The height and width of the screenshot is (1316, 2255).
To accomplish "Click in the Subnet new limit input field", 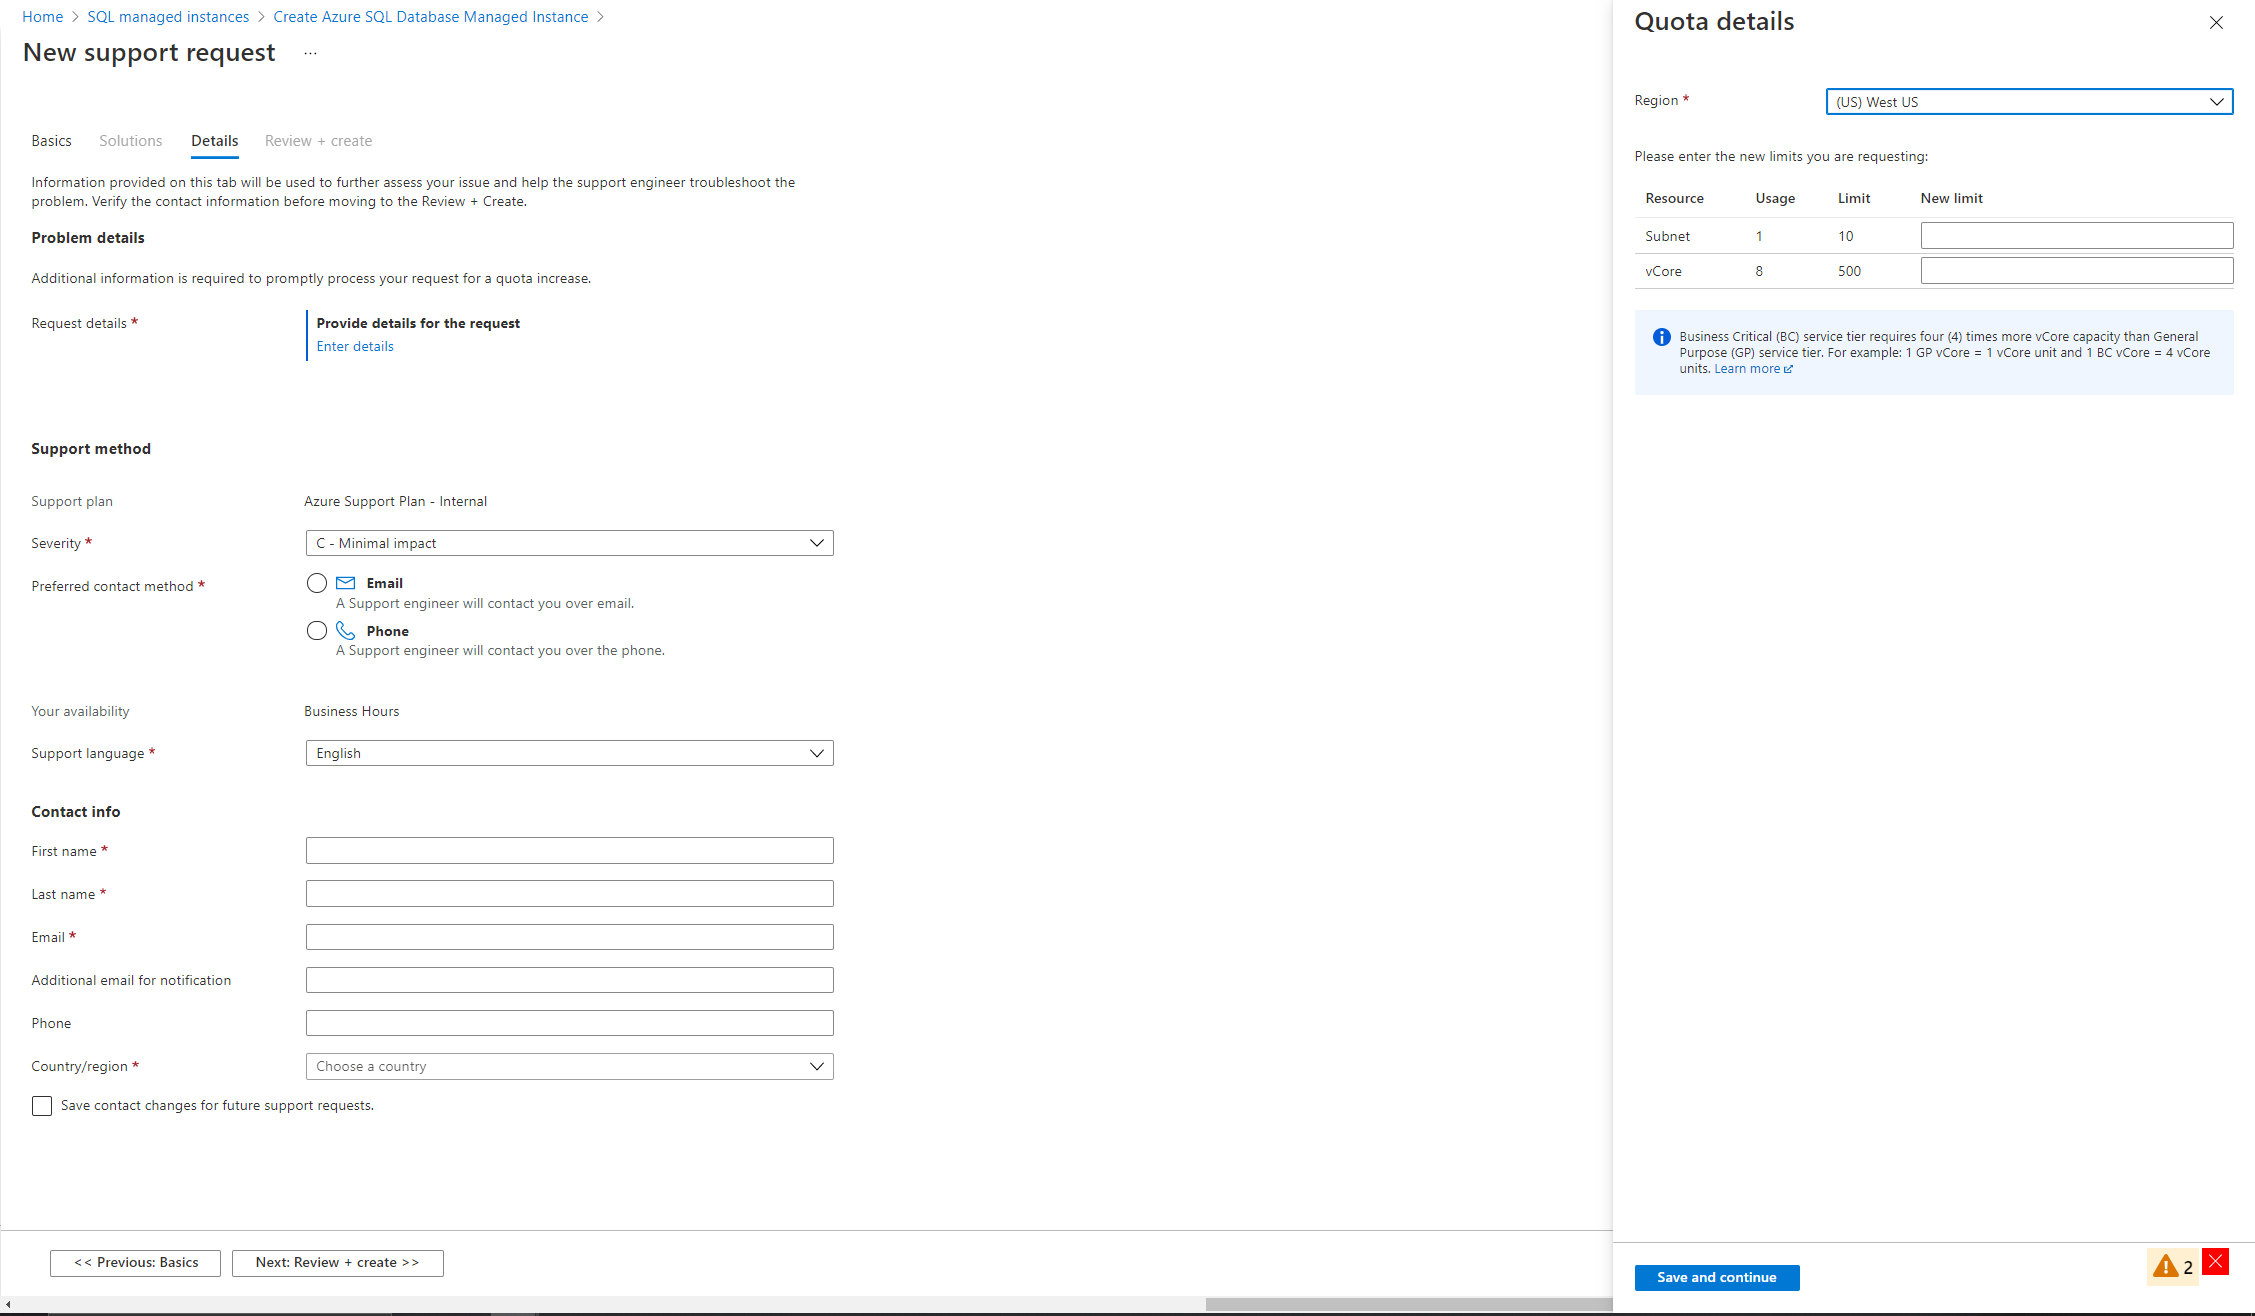I will tap(2075, 235).
